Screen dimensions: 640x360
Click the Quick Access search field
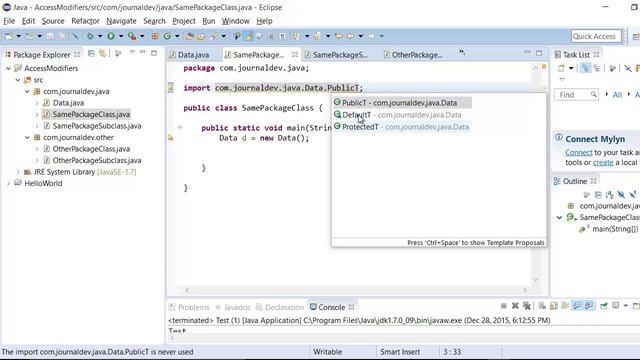click(x=596, y=36)
